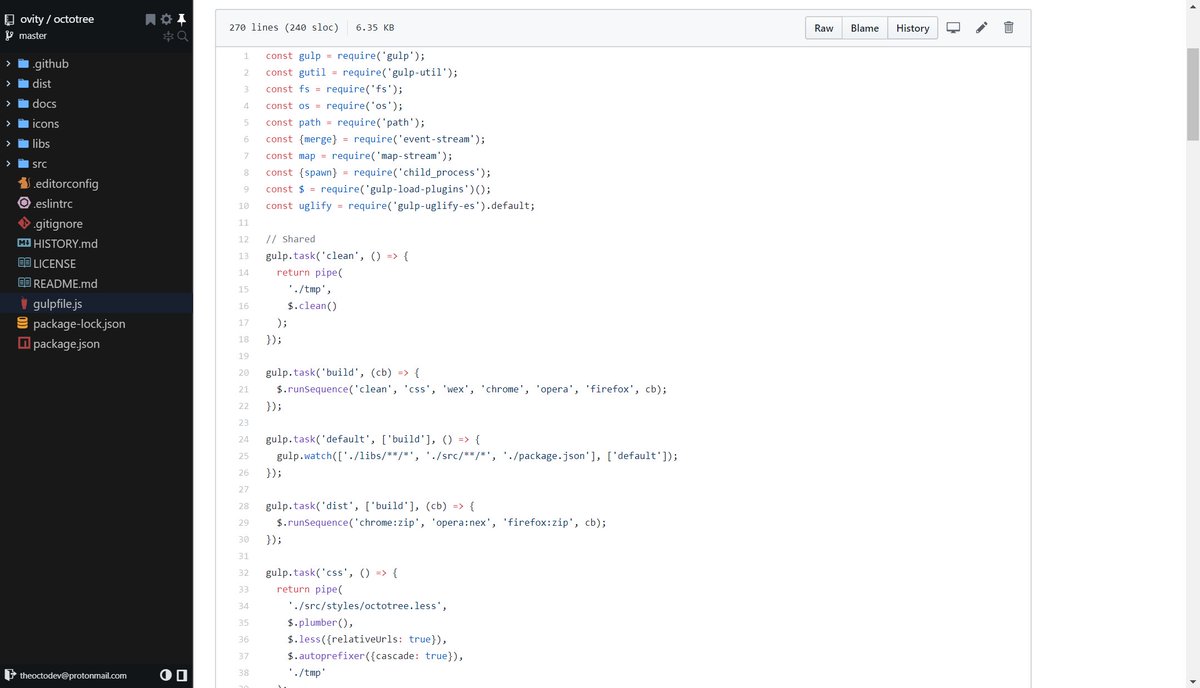The height and width of the screenshot is (688, 1200).
Task: Expand the libs folder chevron
Action: point(8,144)
